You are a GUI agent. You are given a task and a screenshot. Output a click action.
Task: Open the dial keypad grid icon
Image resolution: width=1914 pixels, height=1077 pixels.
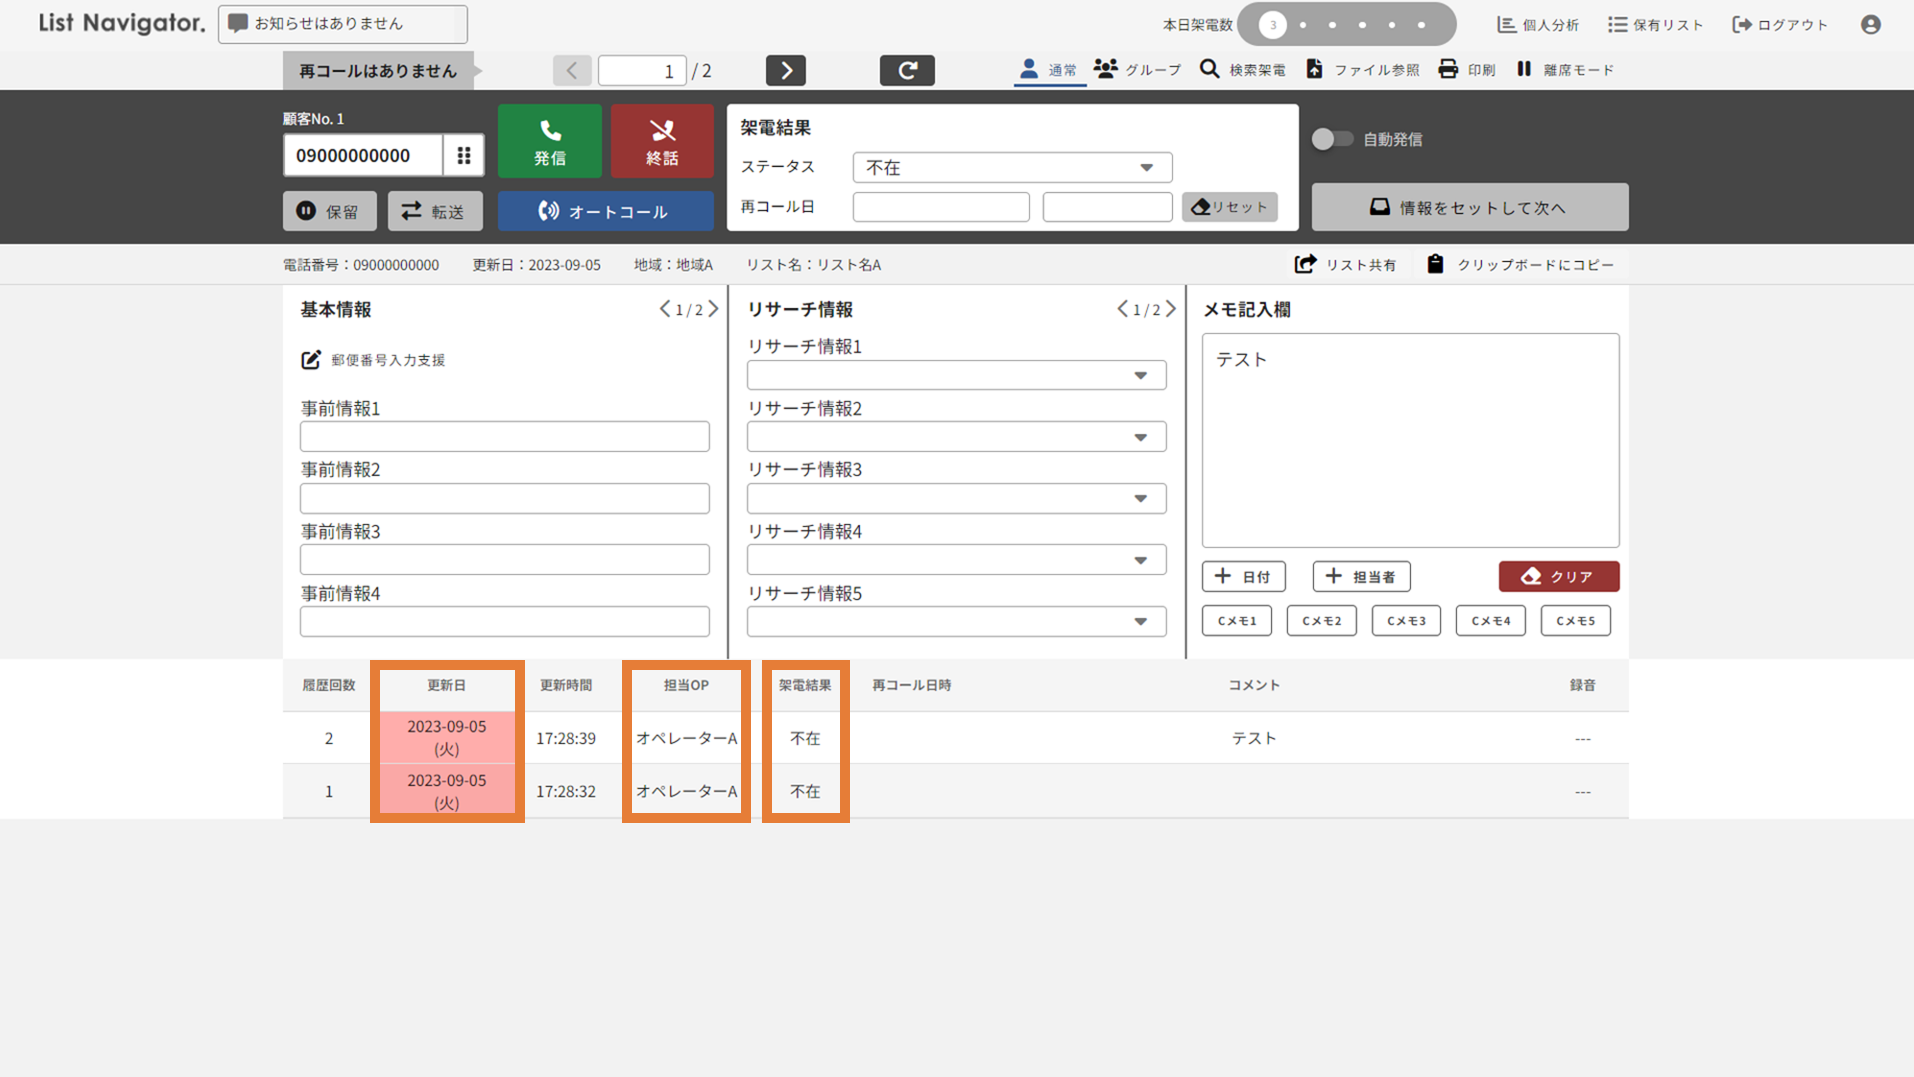[464, 155]
